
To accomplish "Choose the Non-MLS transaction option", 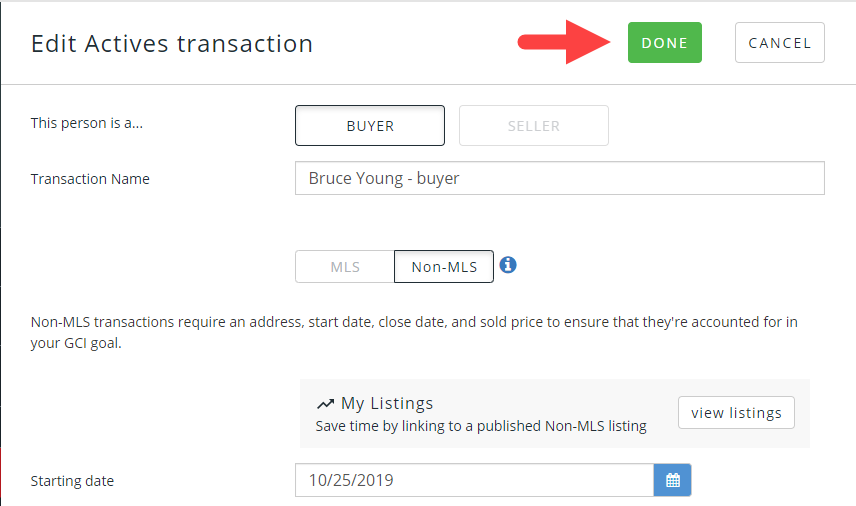I will point(444,266).
